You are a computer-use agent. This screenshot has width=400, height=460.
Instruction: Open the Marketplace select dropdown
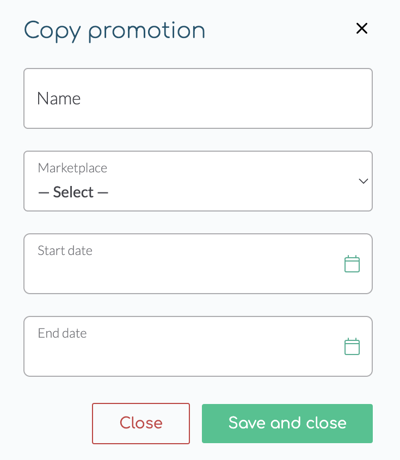point(198,181)
